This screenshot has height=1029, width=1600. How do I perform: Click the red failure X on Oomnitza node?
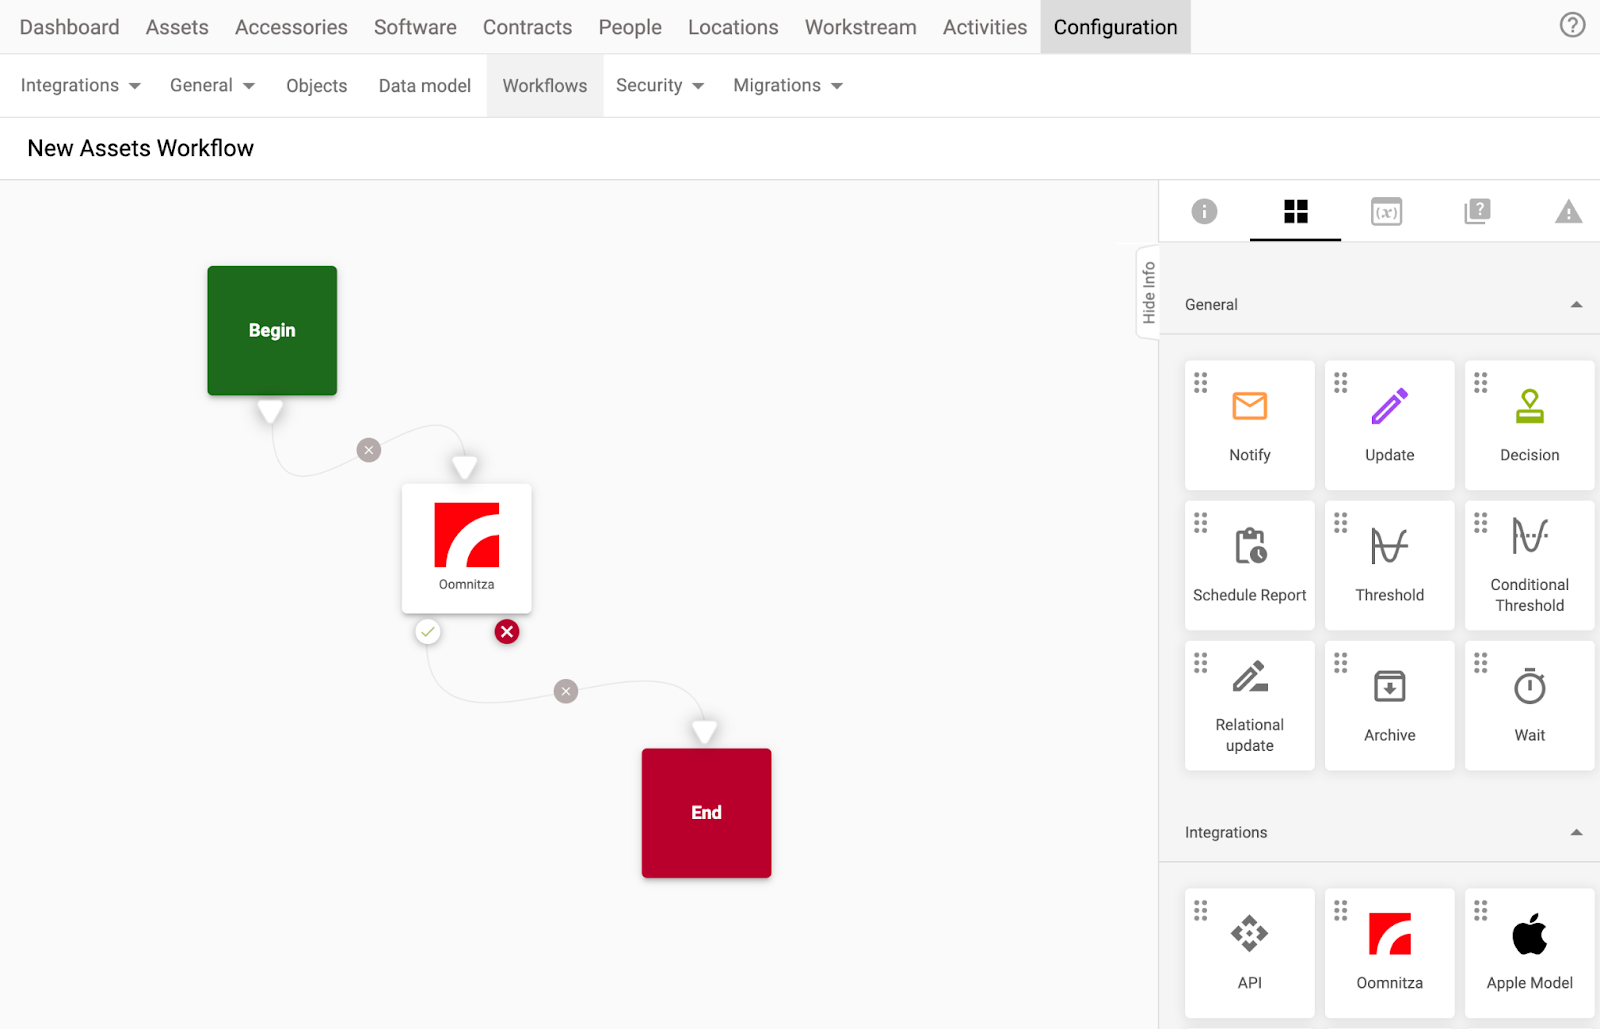click(507, 632)
